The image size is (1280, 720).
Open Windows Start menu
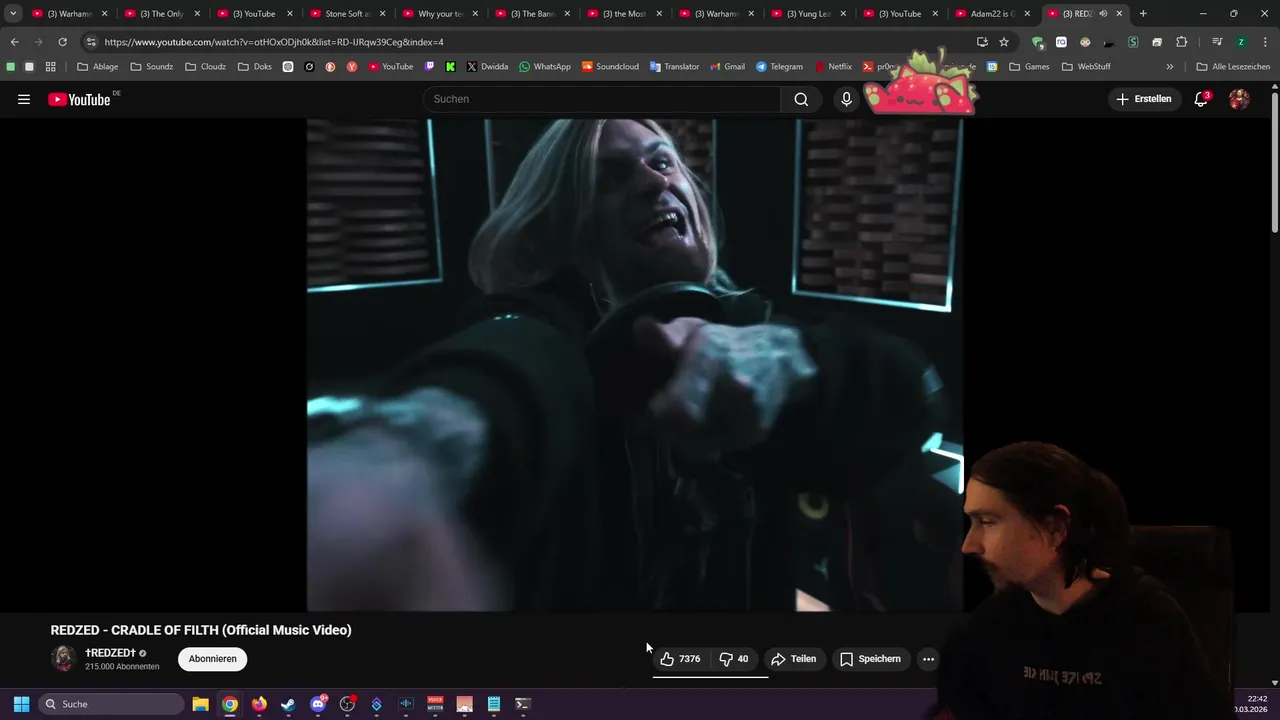[21, 704]
